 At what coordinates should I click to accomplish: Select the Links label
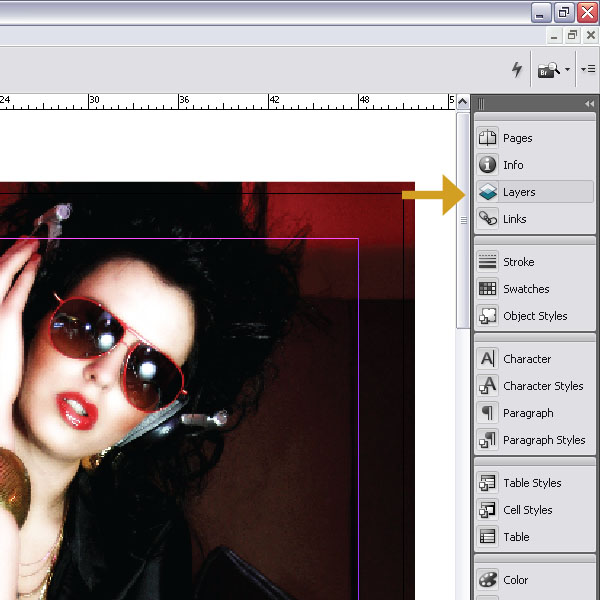tap(514, 219)
